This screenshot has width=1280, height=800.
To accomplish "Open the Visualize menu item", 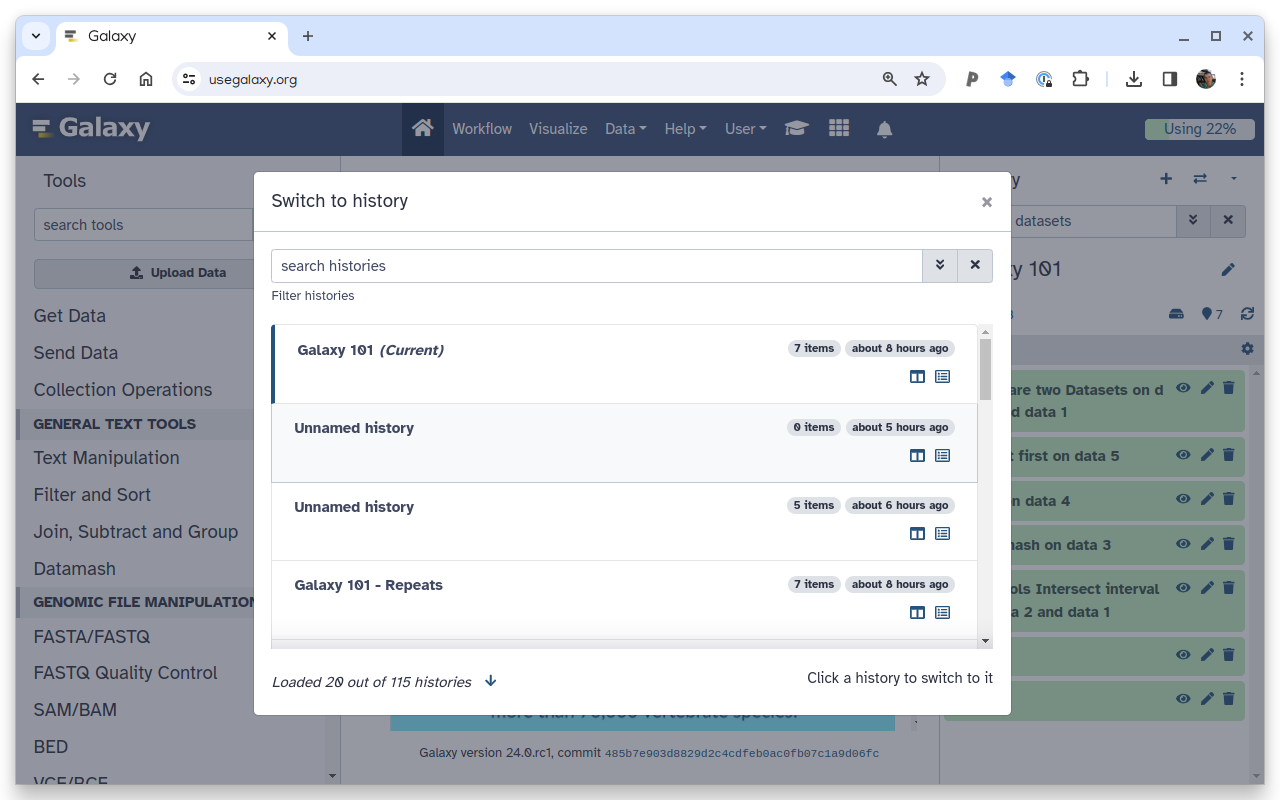I will [558, 129].
